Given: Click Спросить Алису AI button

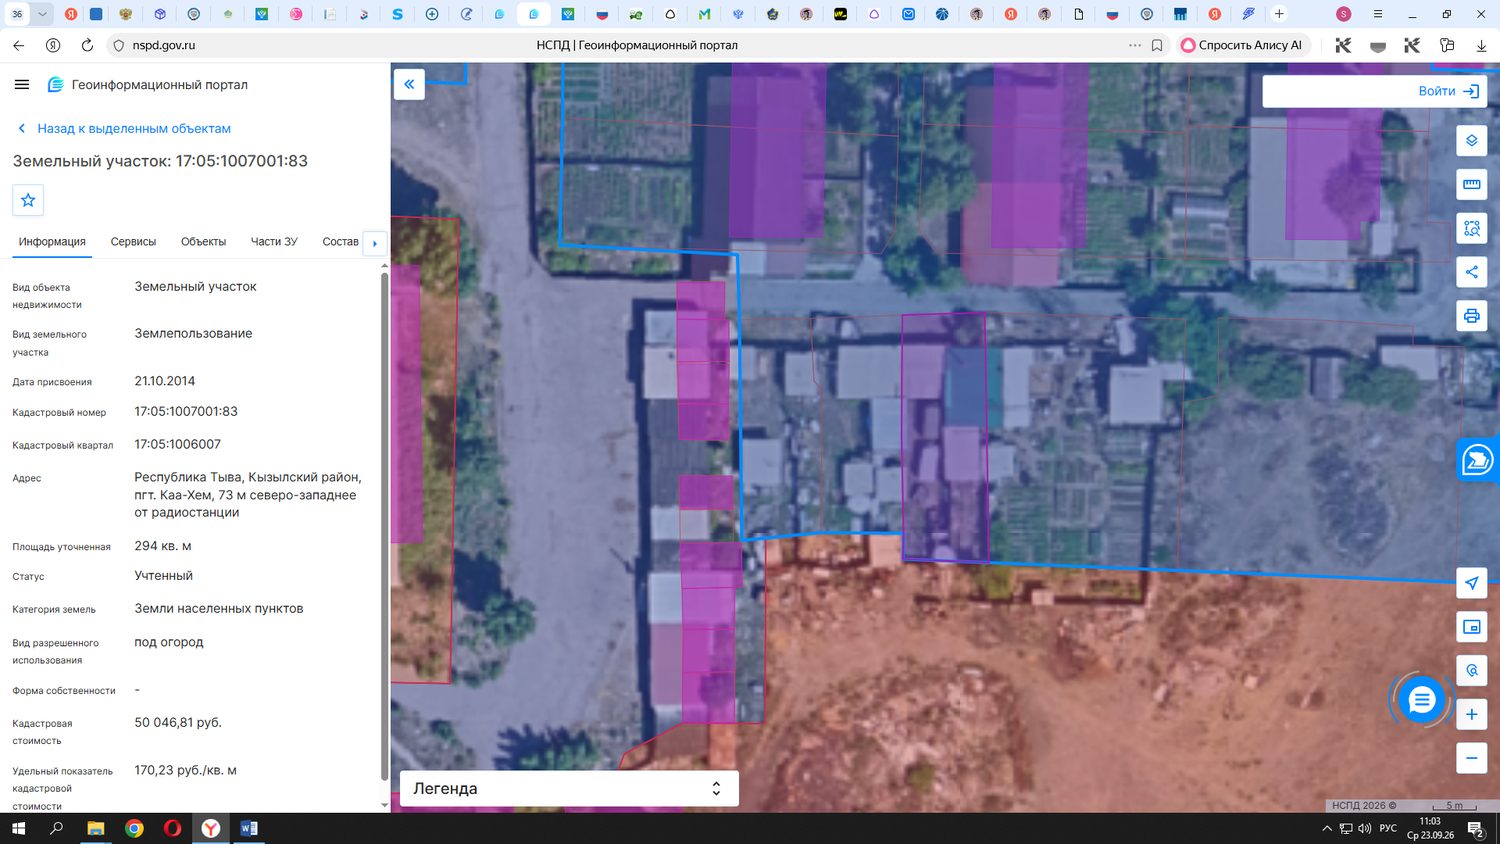Looking at the screenshot, I should point(1244,45).
